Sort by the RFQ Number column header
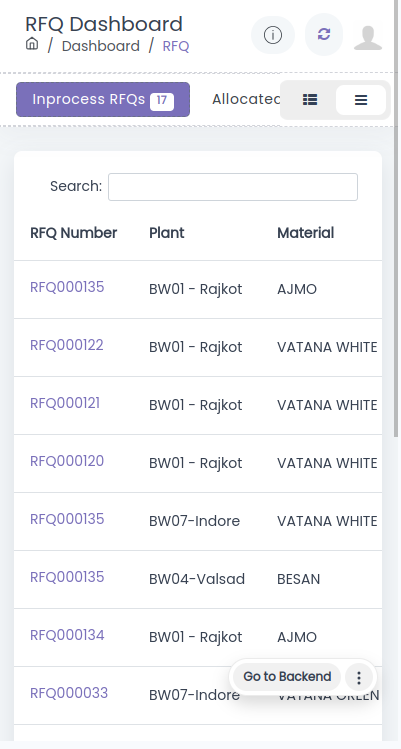The height and width of the screenshot is (749, 401). 74,233
